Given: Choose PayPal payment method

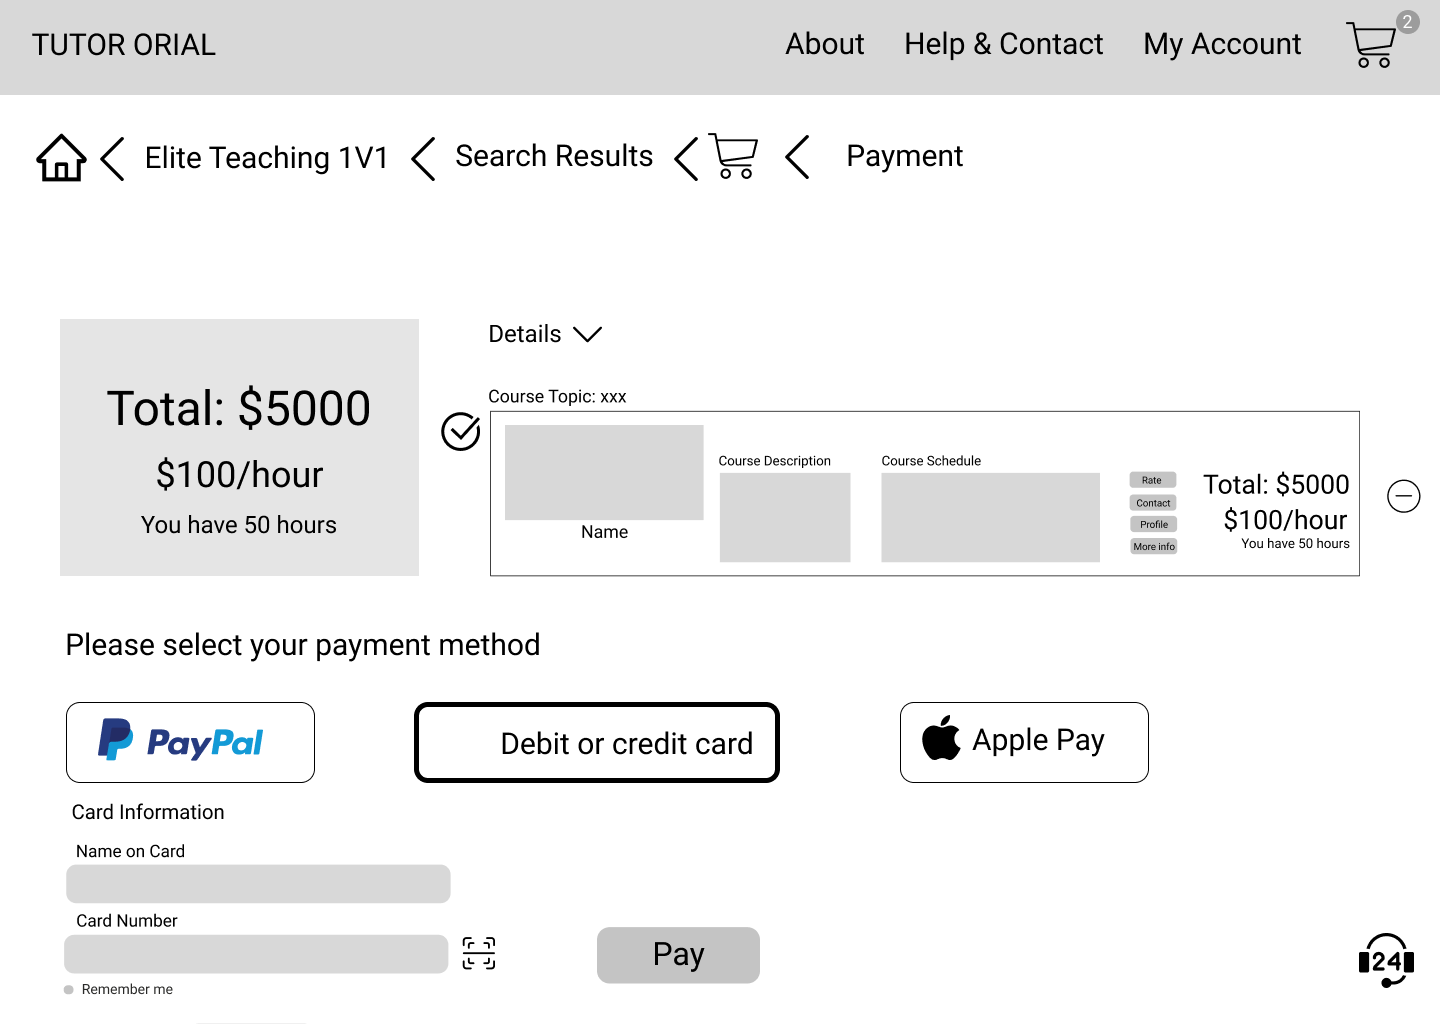Looking at the screenshot, I should [190, 743].
